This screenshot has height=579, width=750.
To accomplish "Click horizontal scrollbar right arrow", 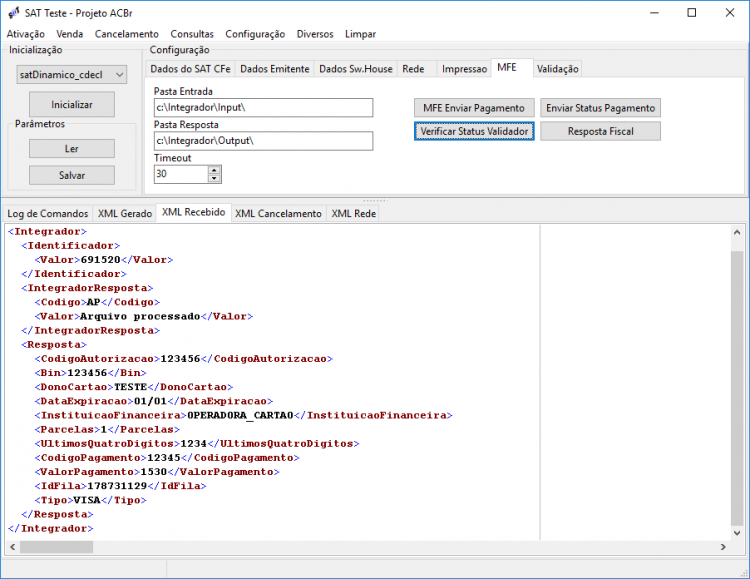I will point(723,547).
